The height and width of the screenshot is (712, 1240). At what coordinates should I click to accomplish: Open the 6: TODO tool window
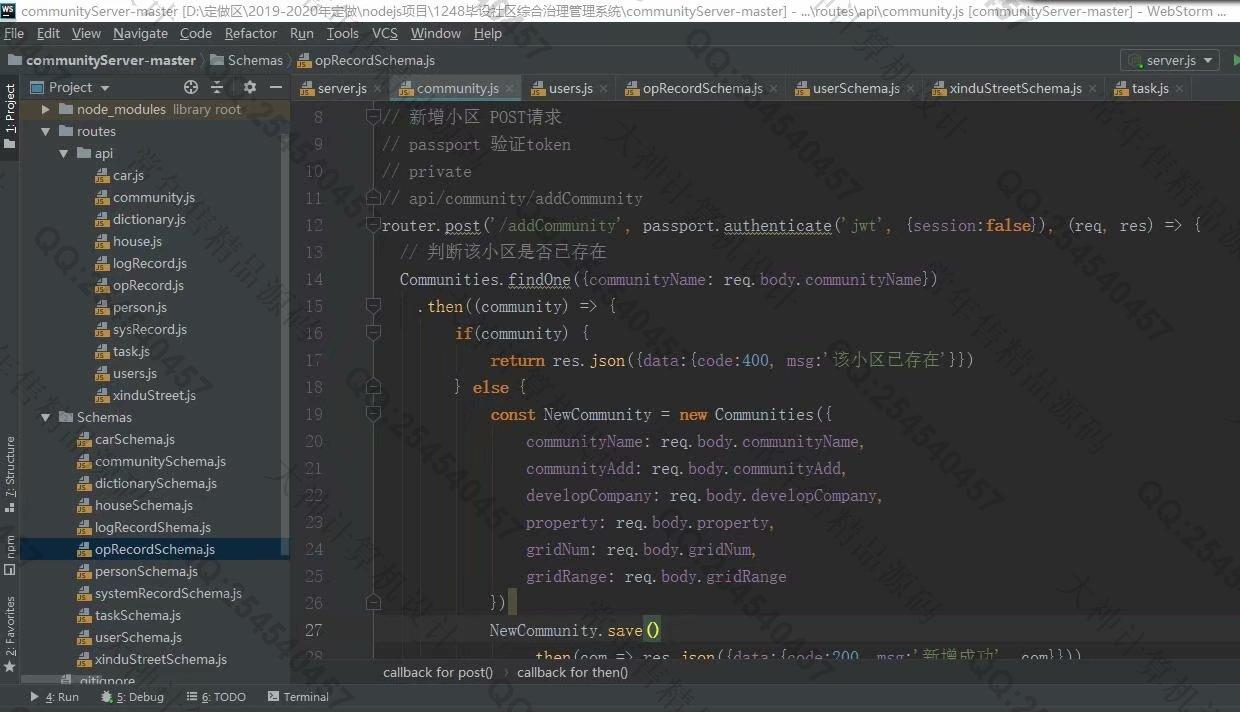[215, 697]
